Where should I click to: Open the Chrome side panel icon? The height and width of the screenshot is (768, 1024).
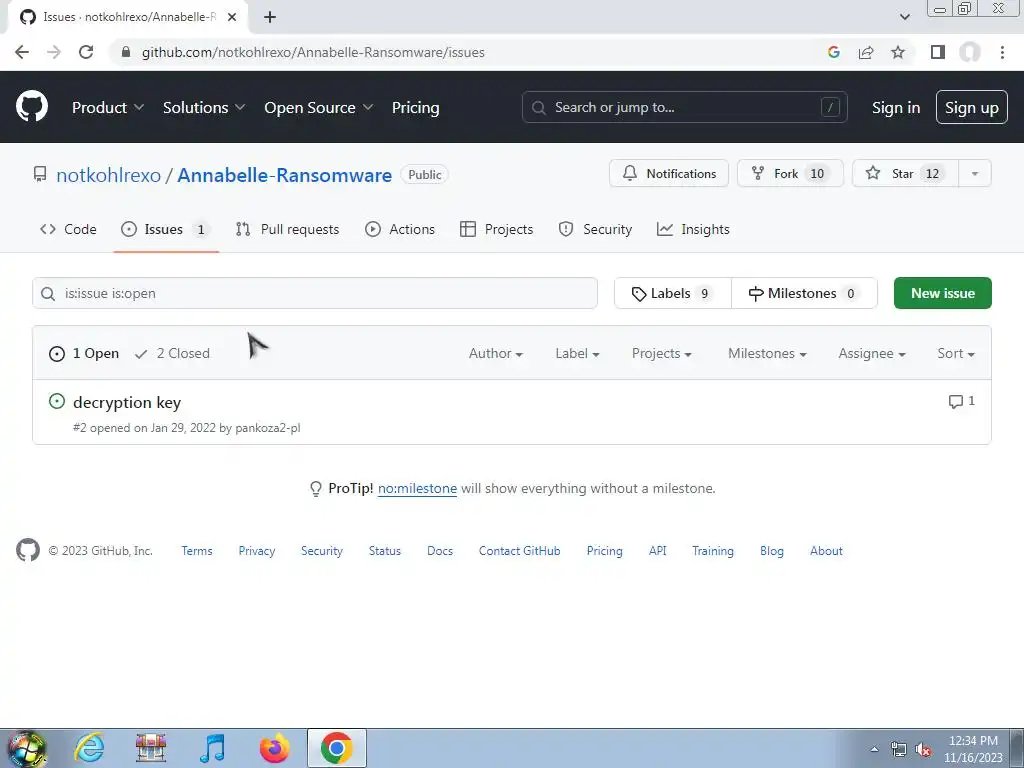pos(938,52)
